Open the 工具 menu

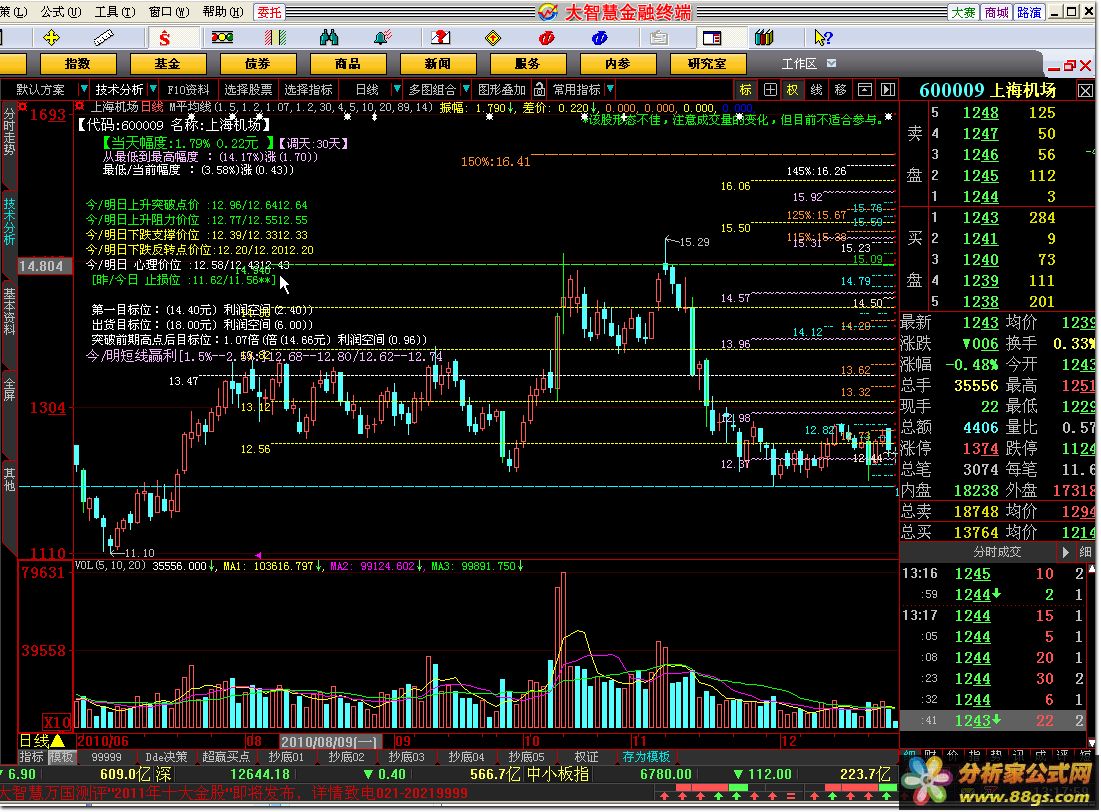[115, 12]
